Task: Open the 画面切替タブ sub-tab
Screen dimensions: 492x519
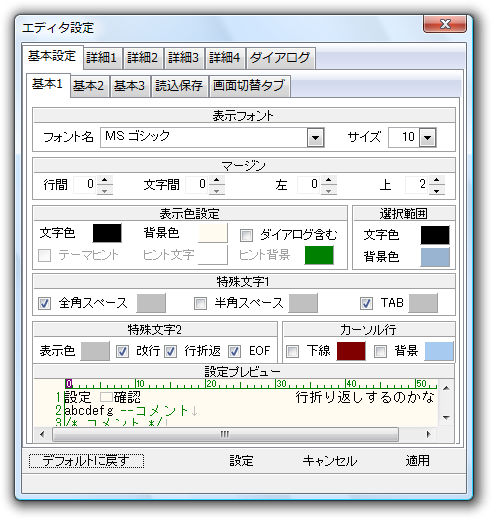Action: [x=250, y=86]
